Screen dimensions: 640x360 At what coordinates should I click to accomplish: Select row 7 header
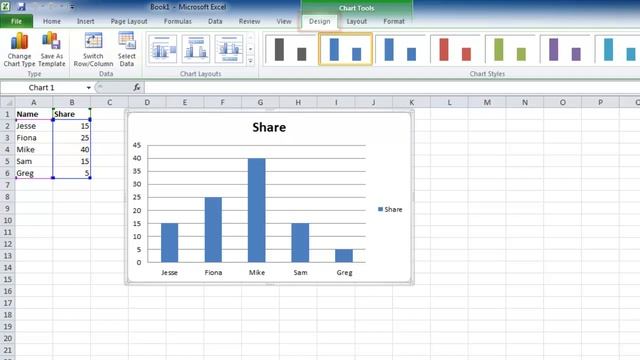(7, 185)
